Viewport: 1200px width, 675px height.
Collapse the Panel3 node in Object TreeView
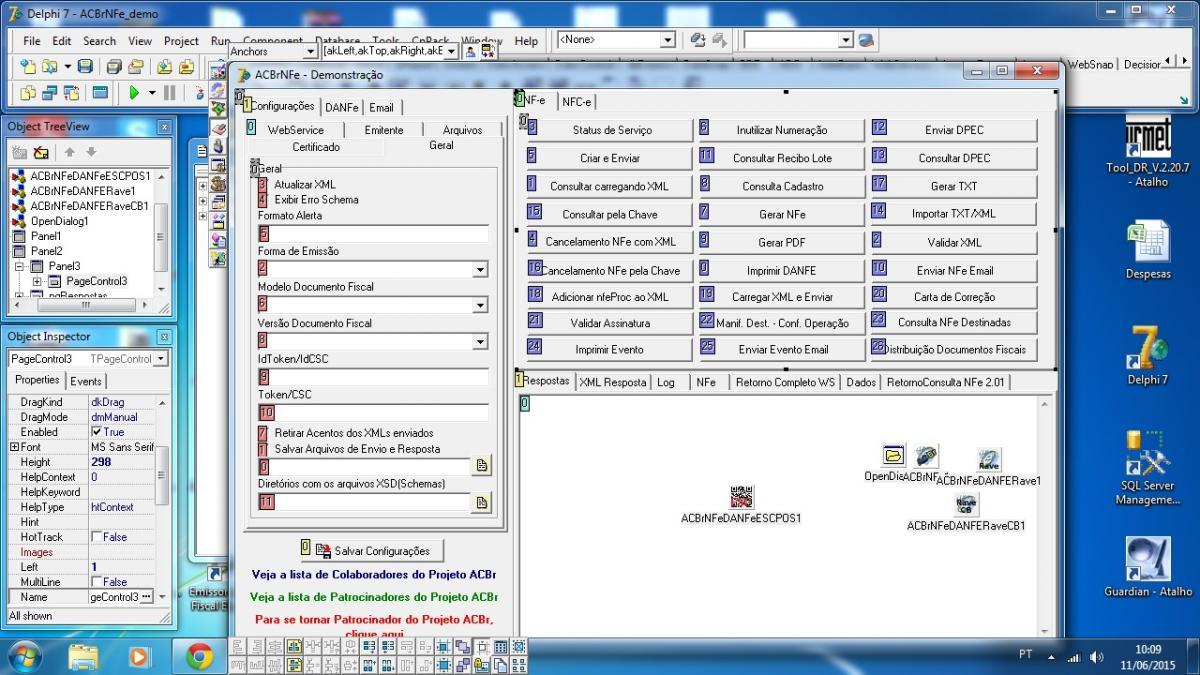[x=20, y=266]
